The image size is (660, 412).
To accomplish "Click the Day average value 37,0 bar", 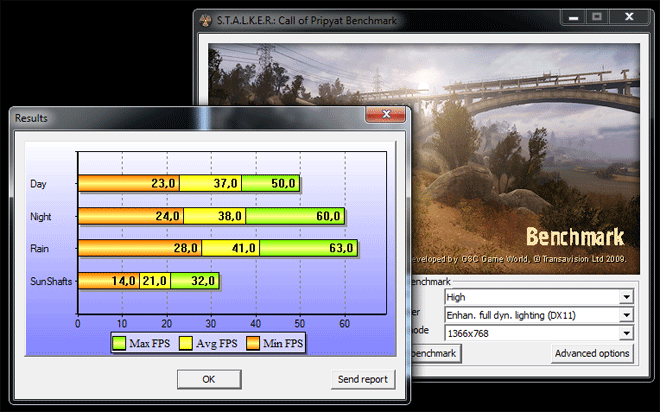I will (210, 183).
